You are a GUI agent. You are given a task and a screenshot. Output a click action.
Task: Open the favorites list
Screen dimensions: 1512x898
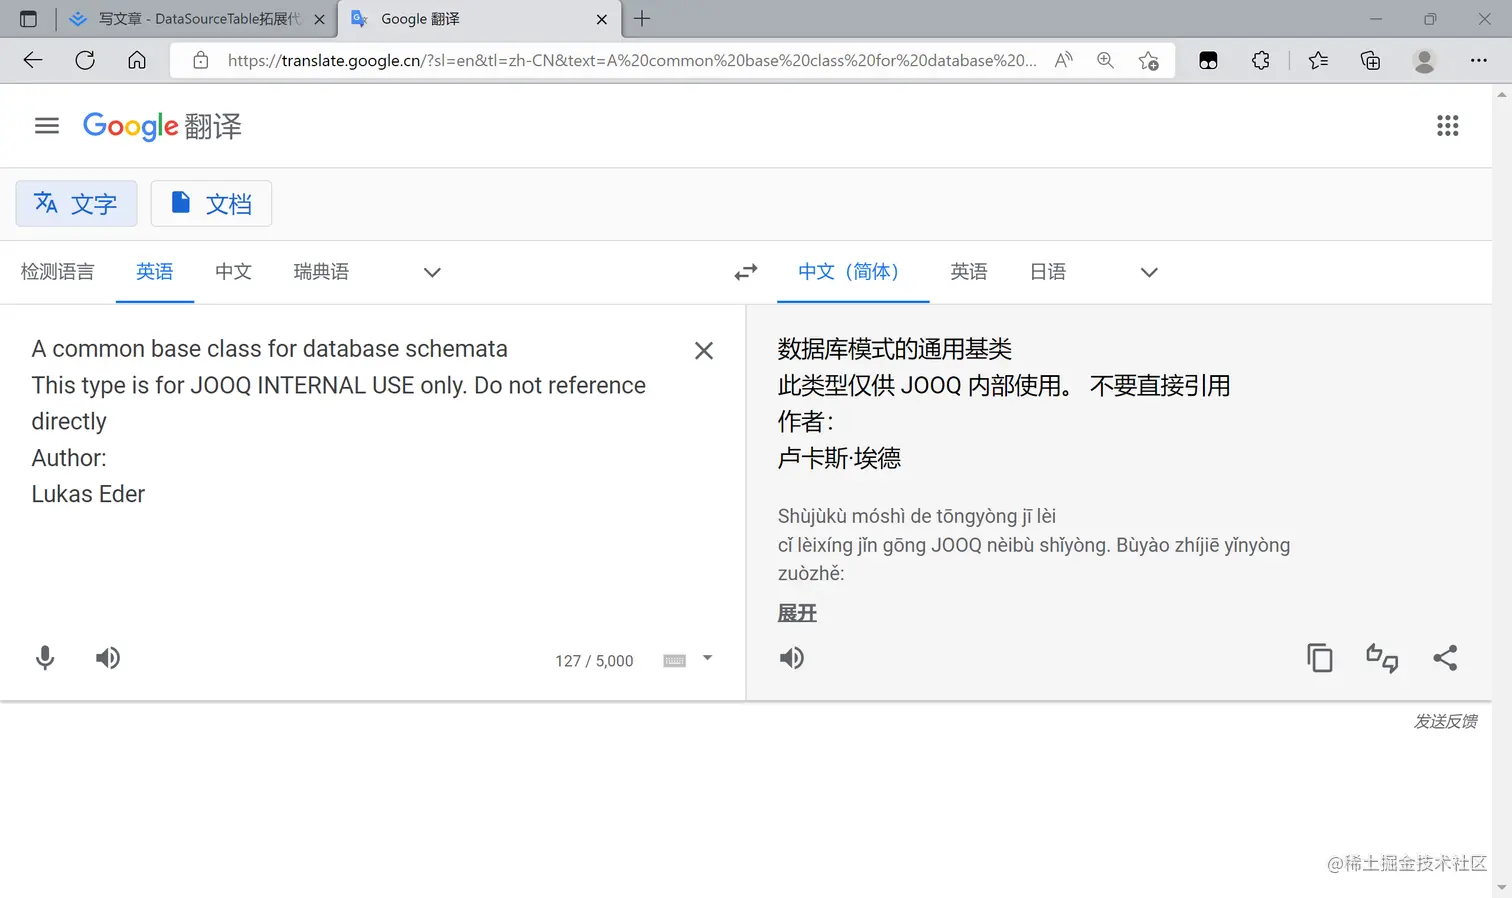click(x=1318, y=60)
